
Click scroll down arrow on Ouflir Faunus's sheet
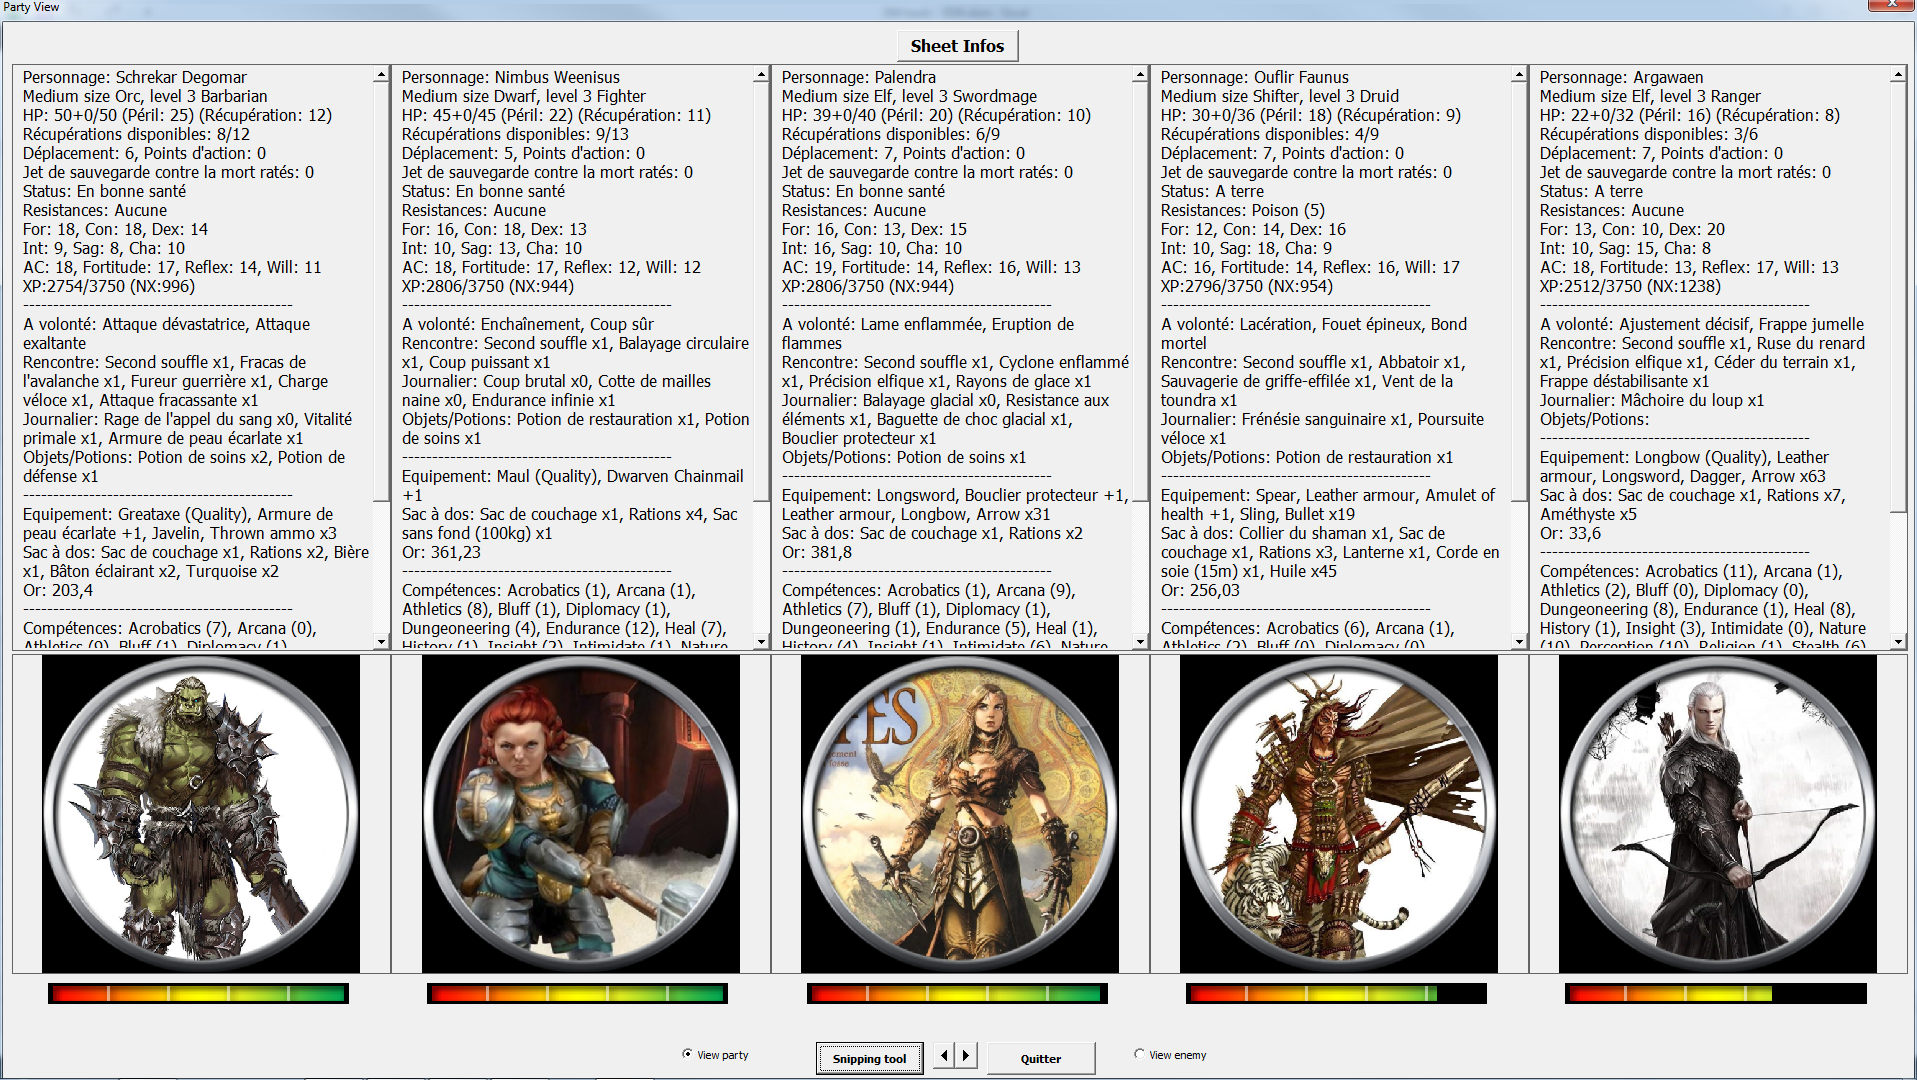(x=1519, y=641)
